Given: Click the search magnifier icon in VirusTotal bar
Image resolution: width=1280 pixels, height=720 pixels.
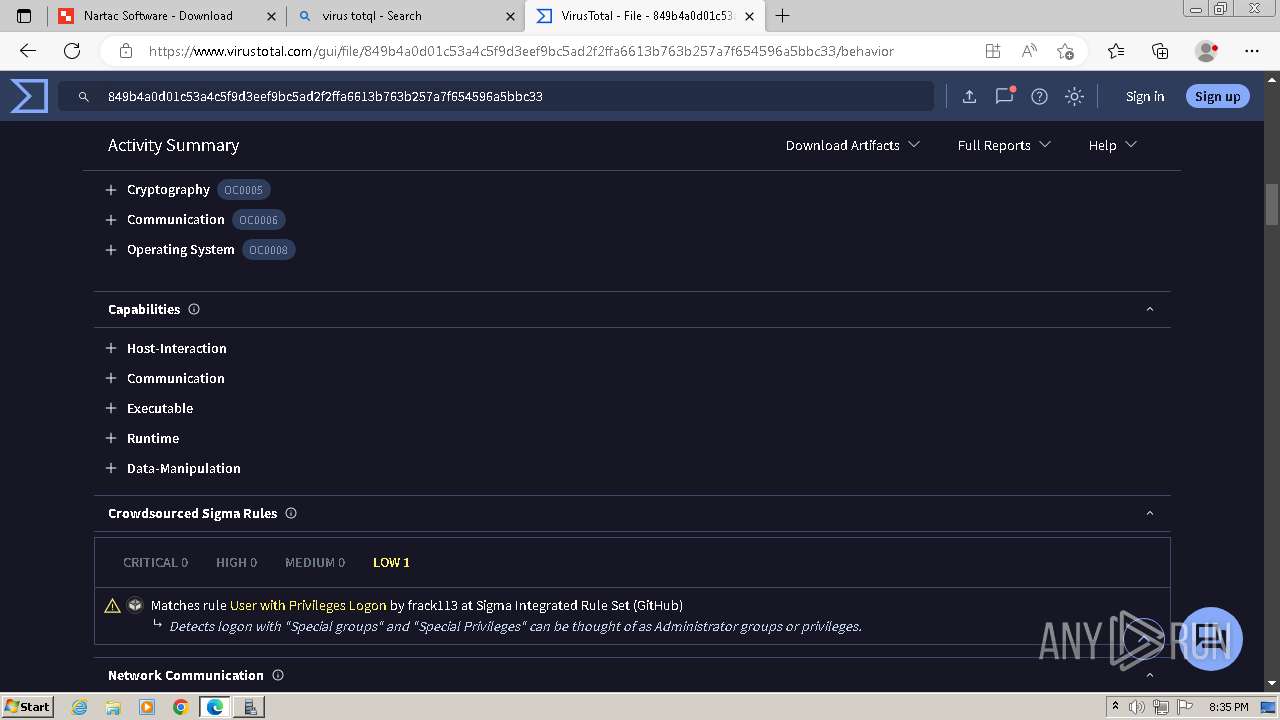Looking at the screenshot, I should [x=84, y=97].
